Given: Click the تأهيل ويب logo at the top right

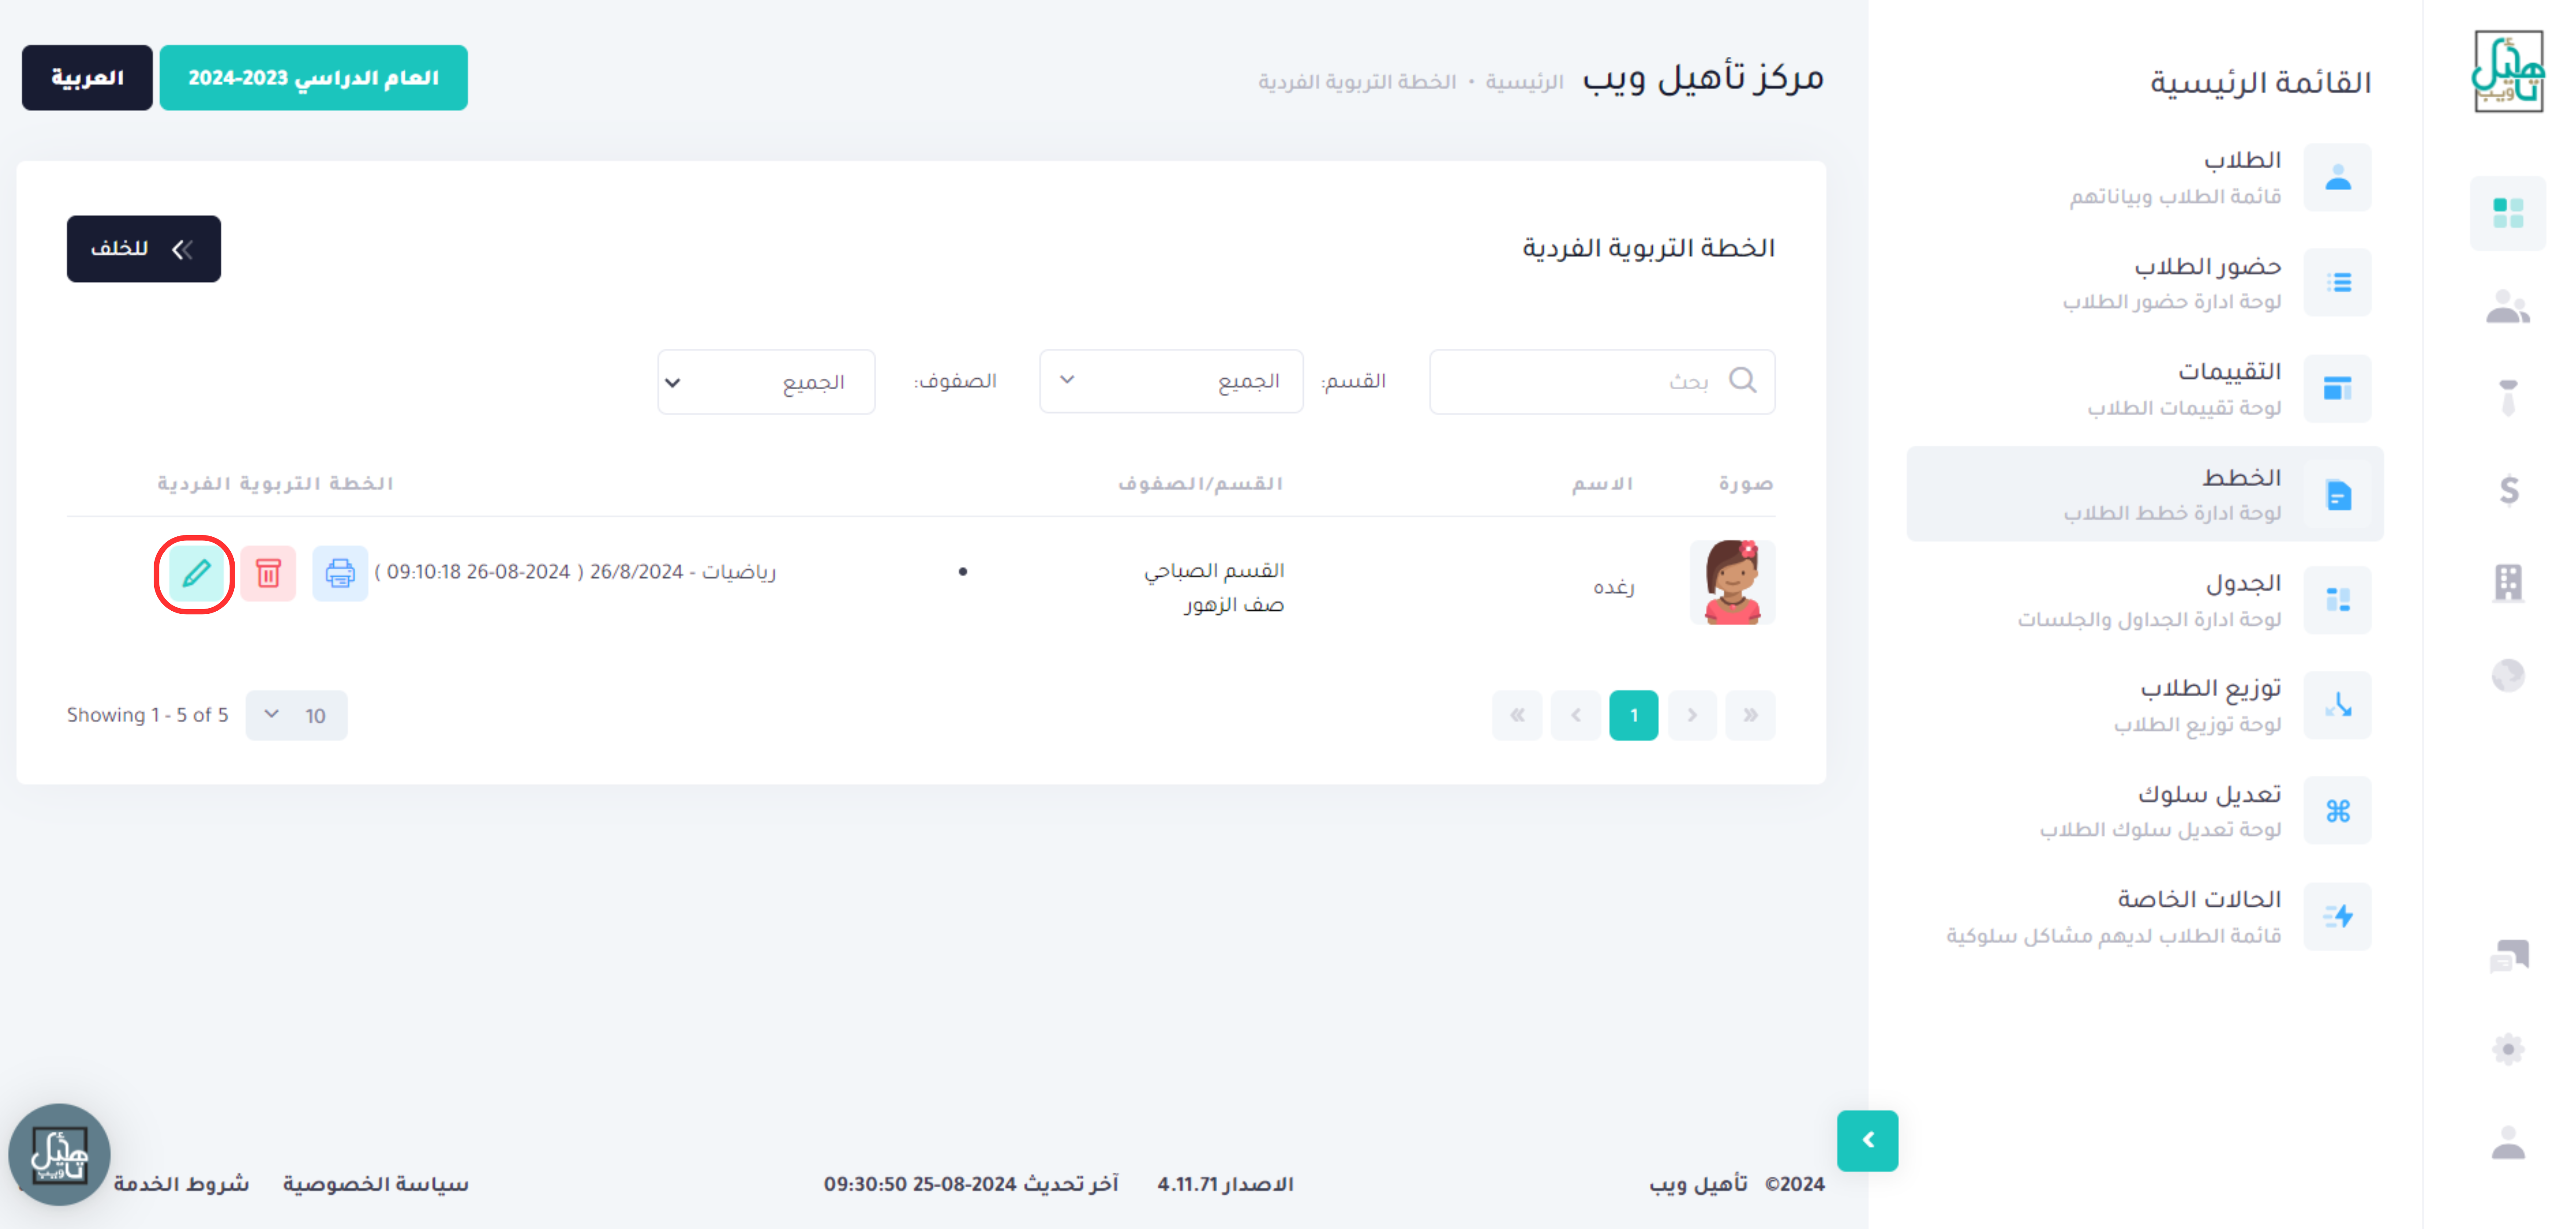Looking at the screenshot, I should coord(2508,71).
